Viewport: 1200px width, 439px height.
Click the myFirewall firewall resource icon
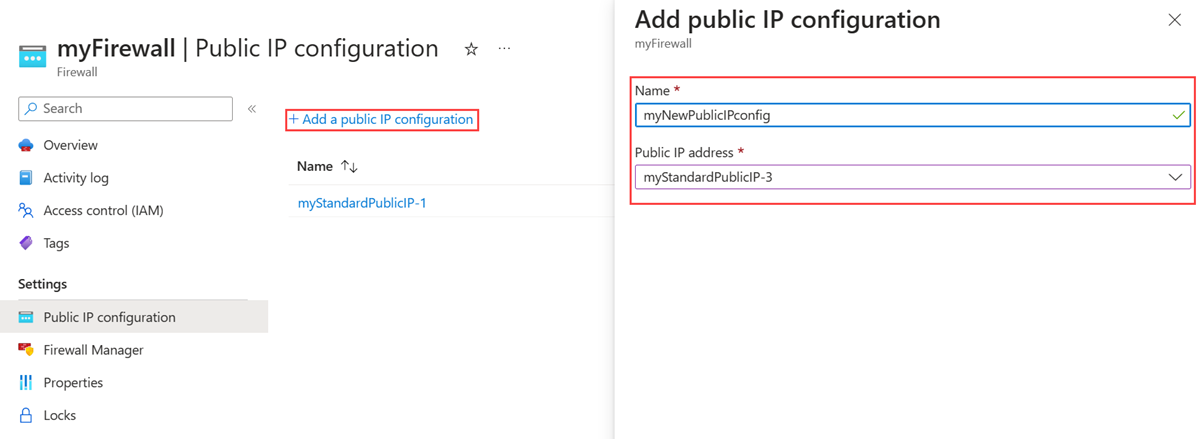(32, 57)
